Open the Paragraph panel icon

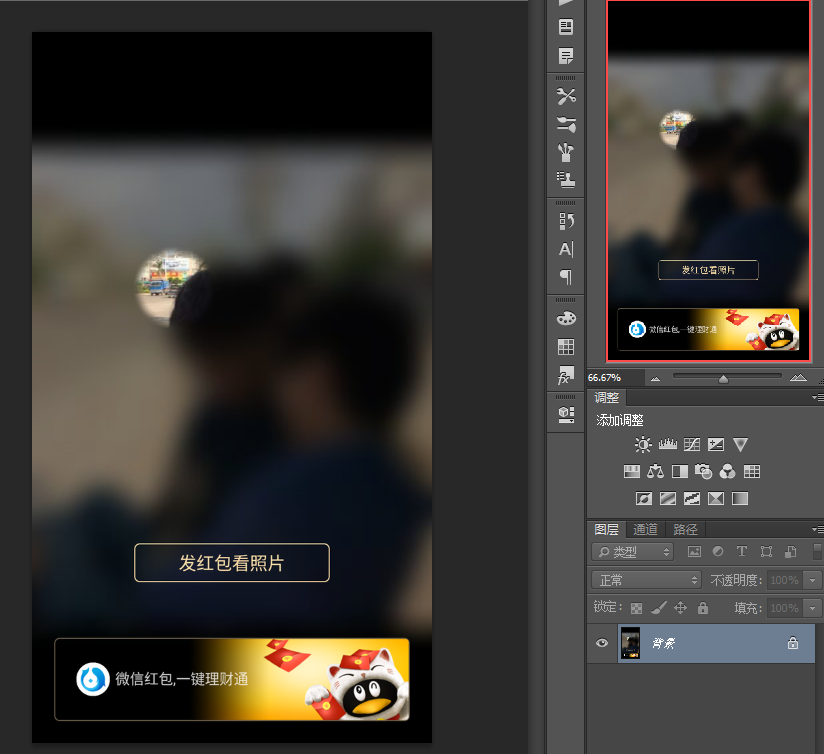pos(566,276)
